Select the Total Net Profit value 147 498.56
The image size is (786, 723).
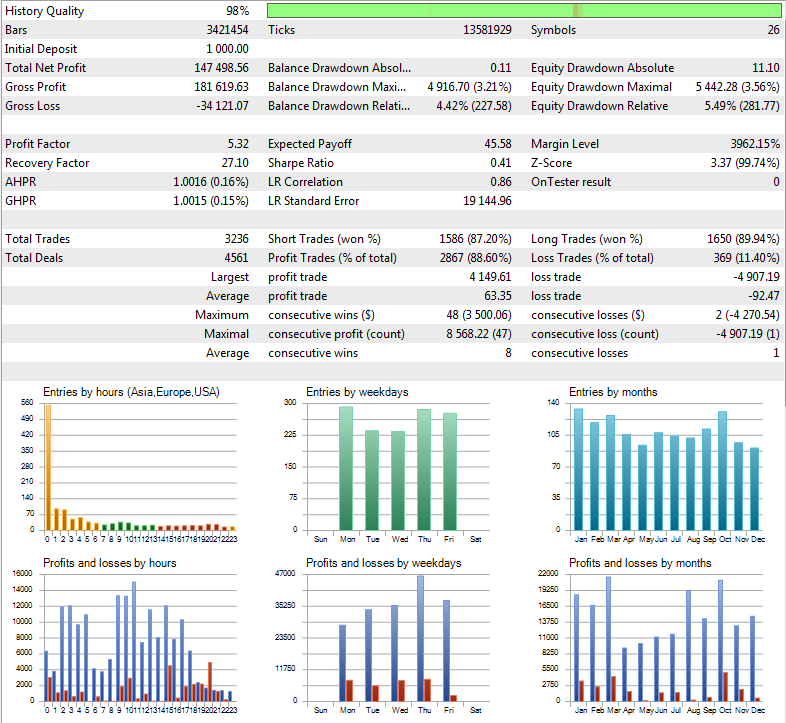pos(220,68)
